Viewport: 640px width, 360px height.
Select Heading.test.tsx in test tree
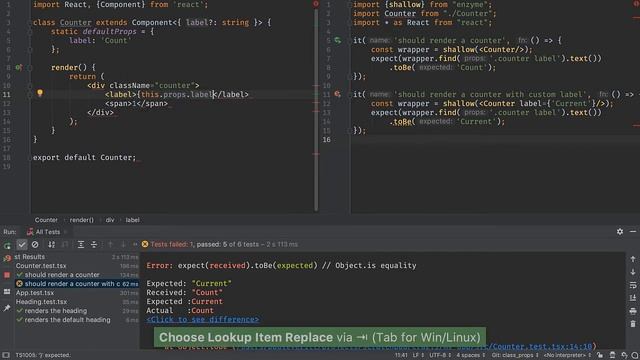41,302
